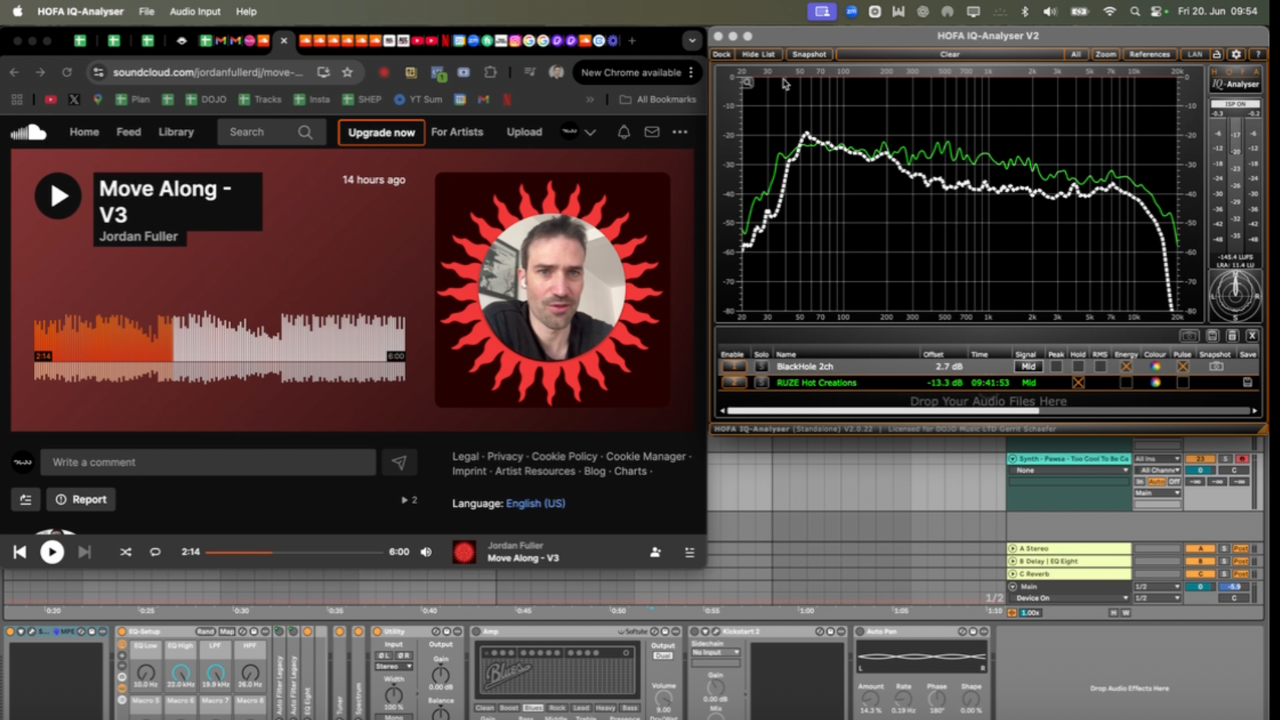Go to SoundCloud Home
The width and height of the screenshot is (1280, 720).
(84, 132)
